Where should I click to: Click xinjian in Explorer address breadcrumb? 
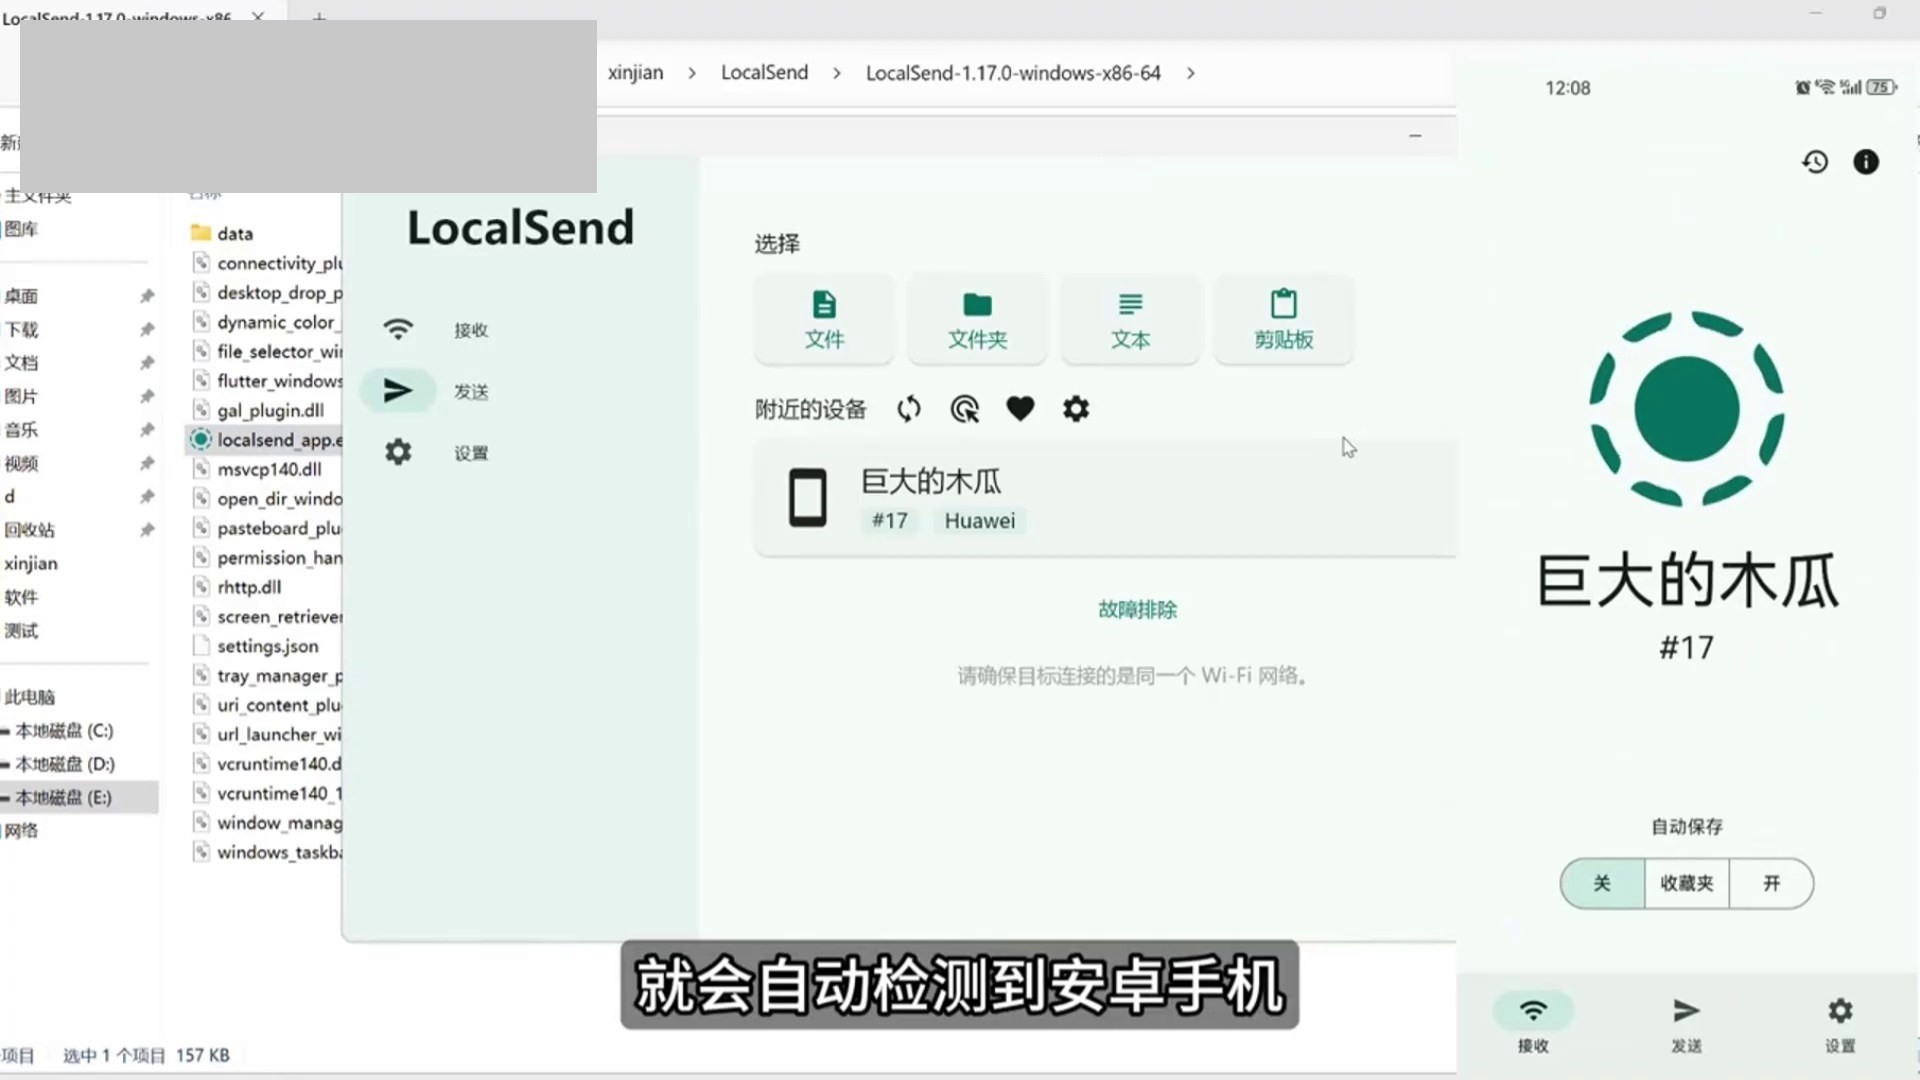(x=635, y=73)
